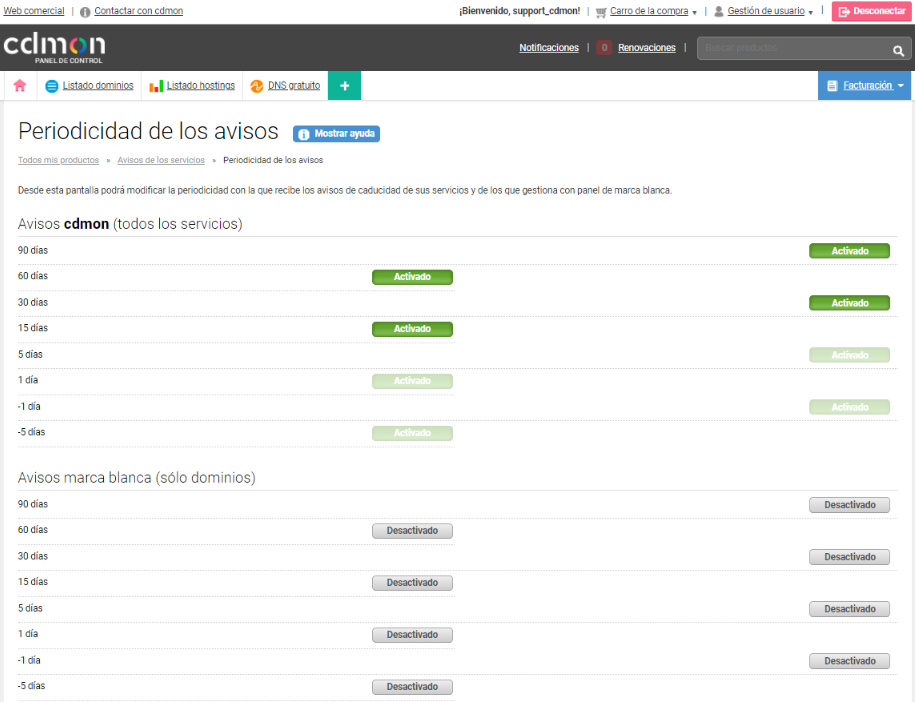Click the bar chart icon beside Listado hostings
Screen dimensions: 915x702
click(156, 86)
